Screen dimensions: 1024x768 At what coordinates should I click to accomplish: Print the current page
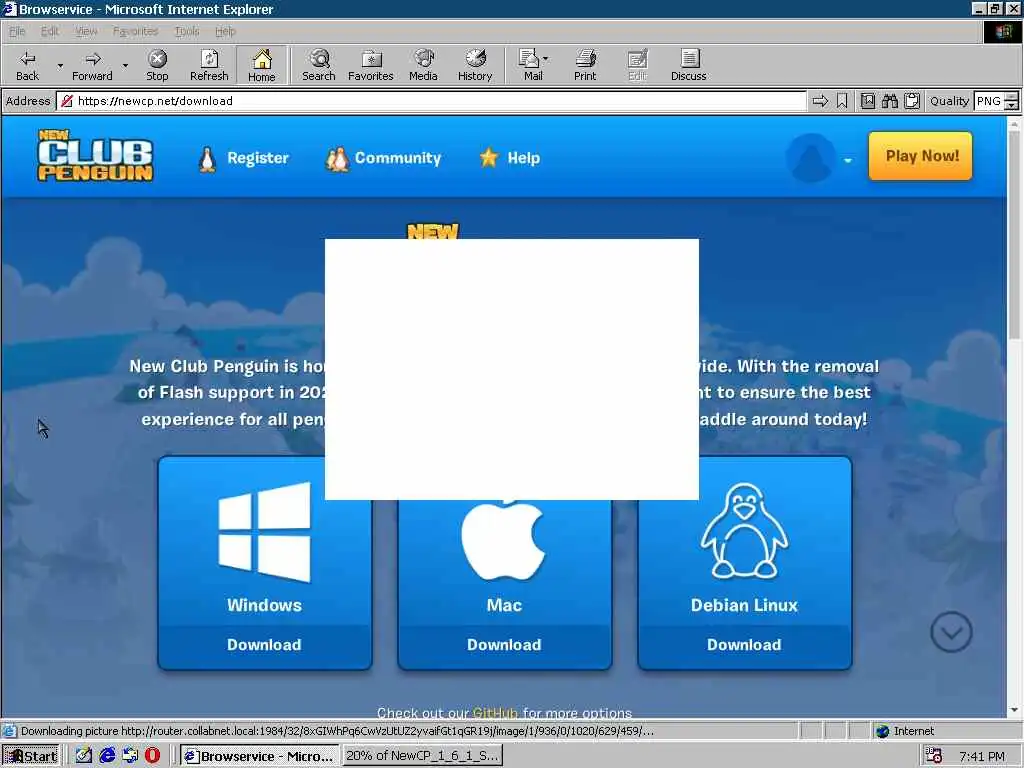click(585, 65)
